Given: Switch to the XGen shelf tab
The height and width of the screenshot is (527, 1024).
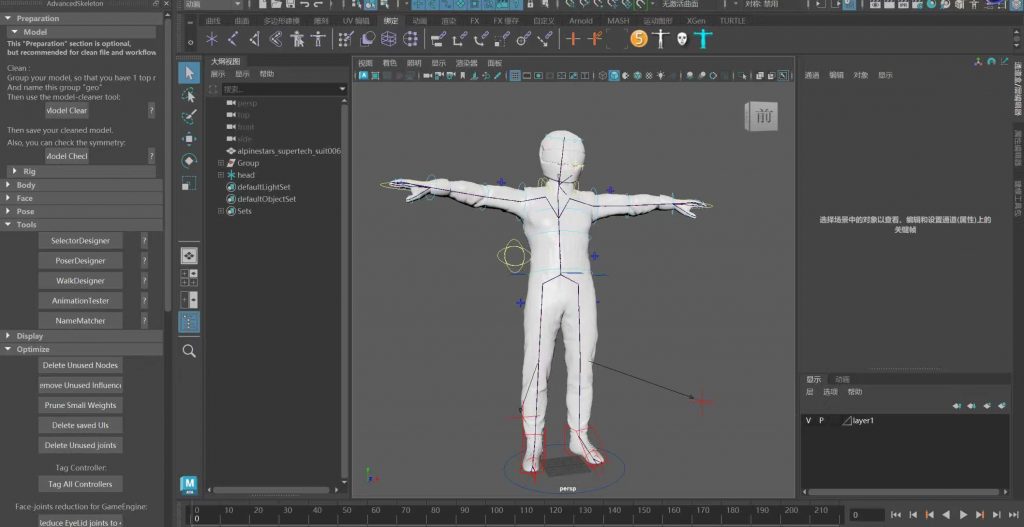Looking at the screenshot, I should pos(696,21).
